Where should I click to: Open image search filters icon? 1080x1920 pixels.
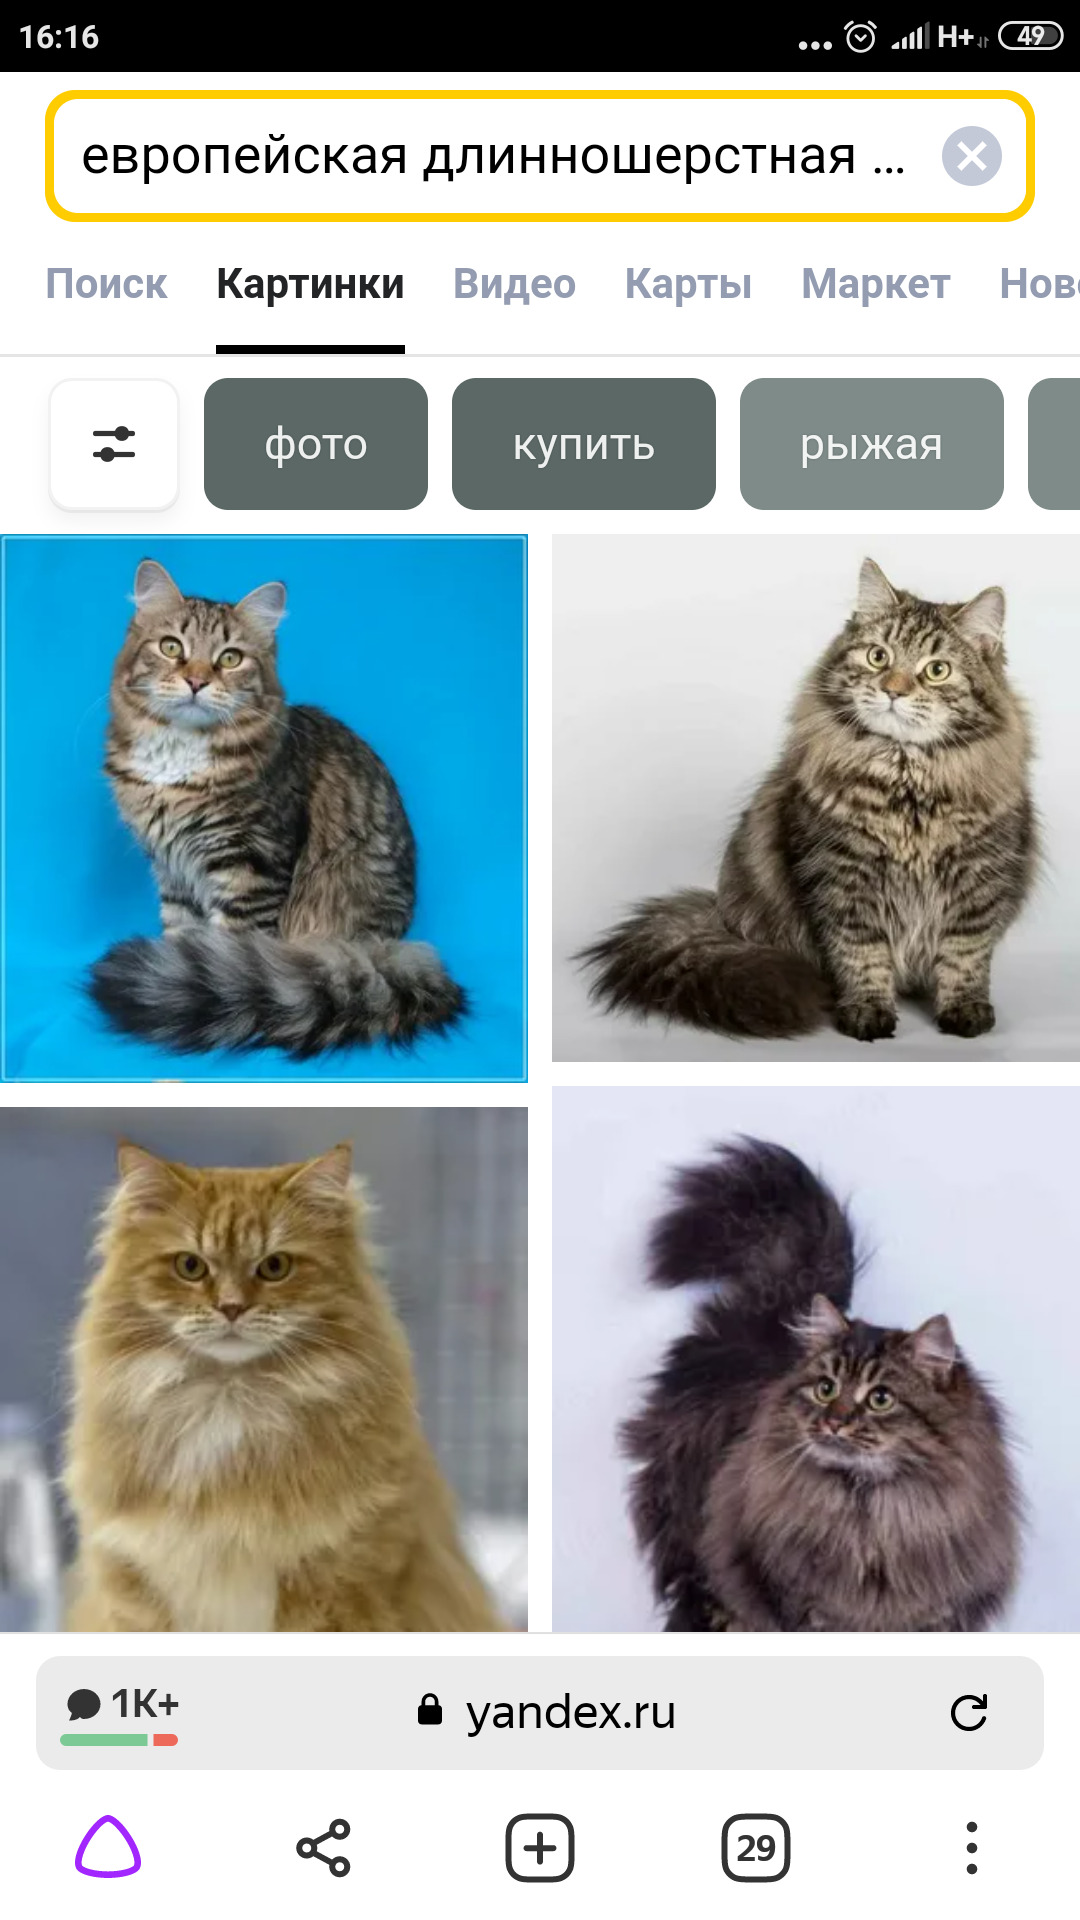(114, 444)
